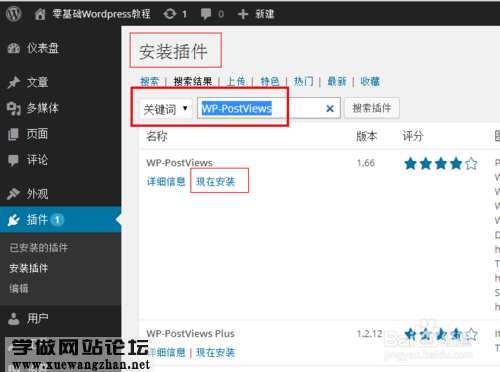500x372 pixels.
Task: Click the brush icon beside 外观
Action: (14, 194)
